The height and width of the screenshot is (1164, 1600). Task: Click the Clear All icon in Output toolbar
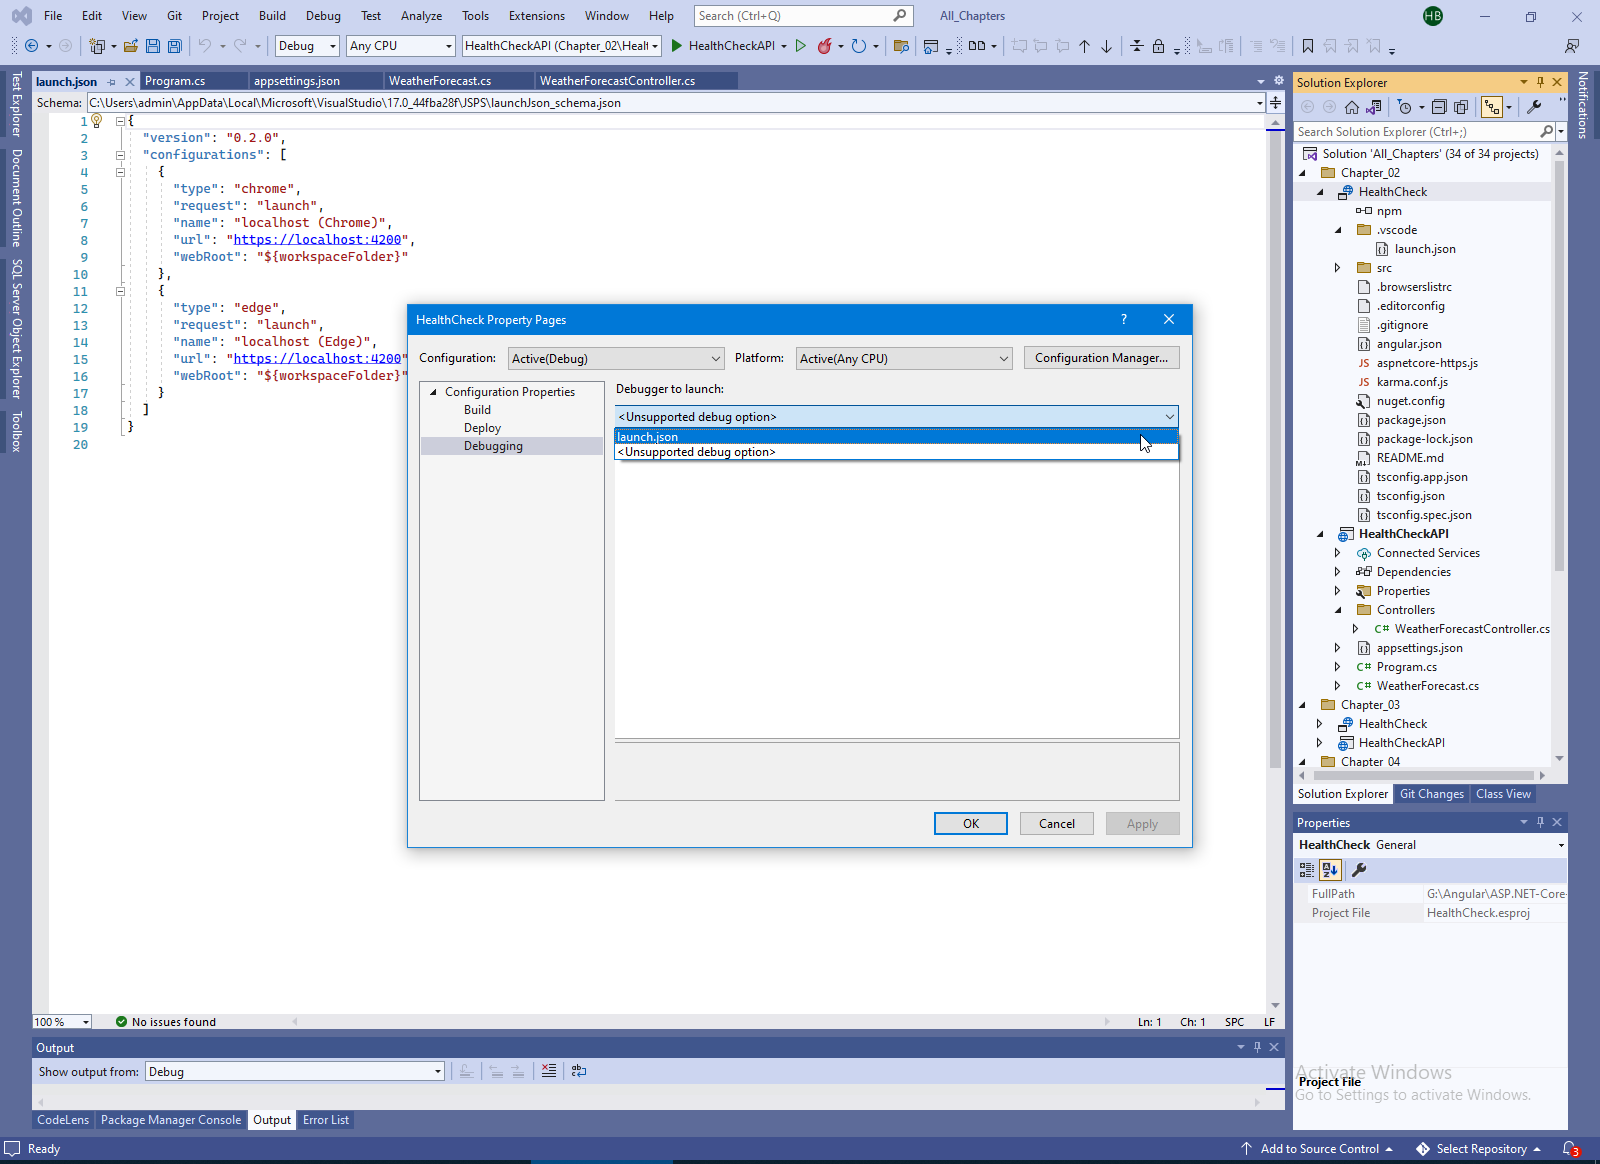click(x=549, y=1071)
